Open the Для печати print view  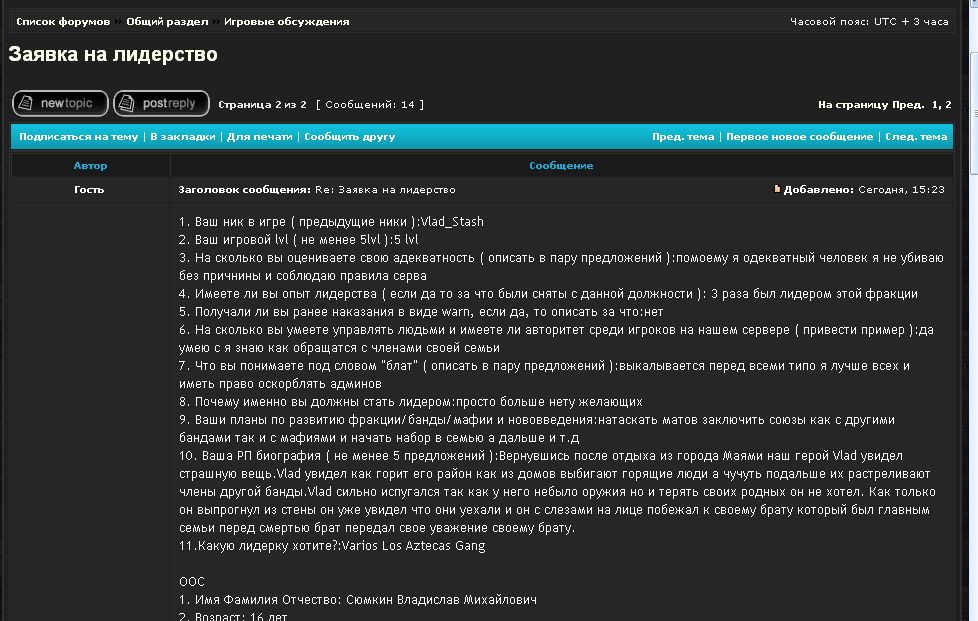[x=260, y=137]
